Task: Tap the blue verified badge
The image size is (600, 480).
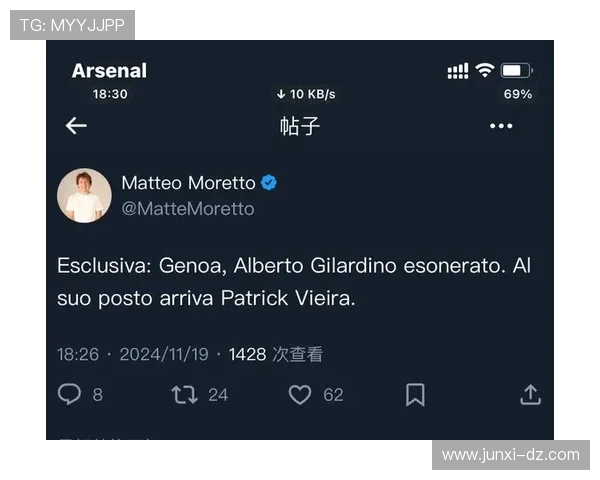Action: click(269, 183)
